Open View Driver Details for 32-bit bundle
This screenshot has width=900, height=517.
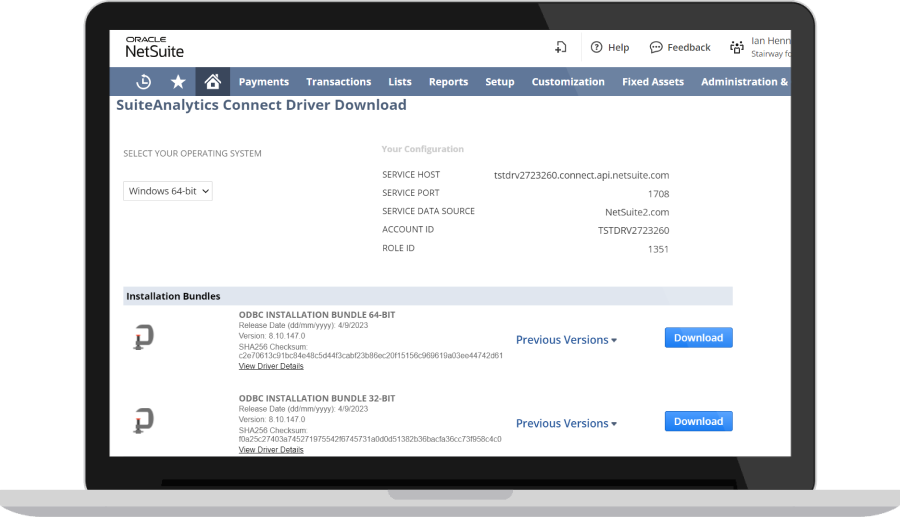[271, 450]
